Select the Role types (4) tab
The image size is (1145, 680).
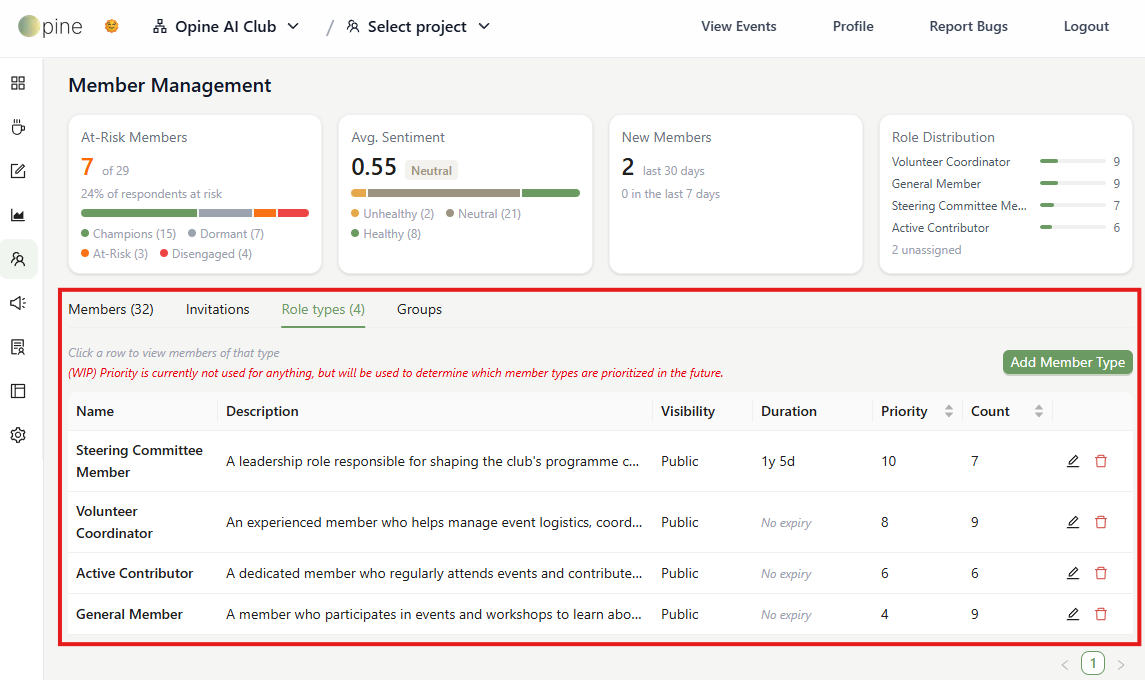(323, 310)
